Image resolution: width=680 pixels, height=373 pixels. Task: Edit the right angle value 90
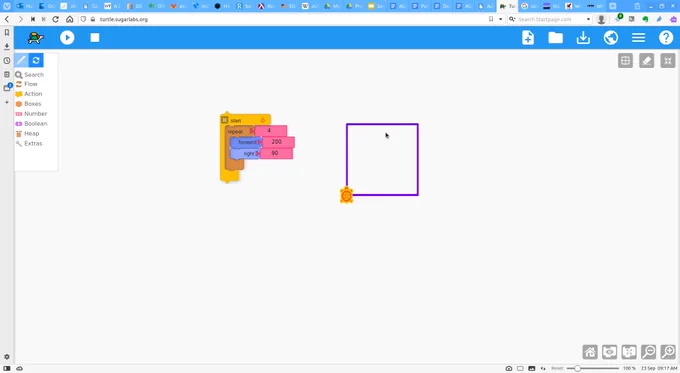point(276,153)
